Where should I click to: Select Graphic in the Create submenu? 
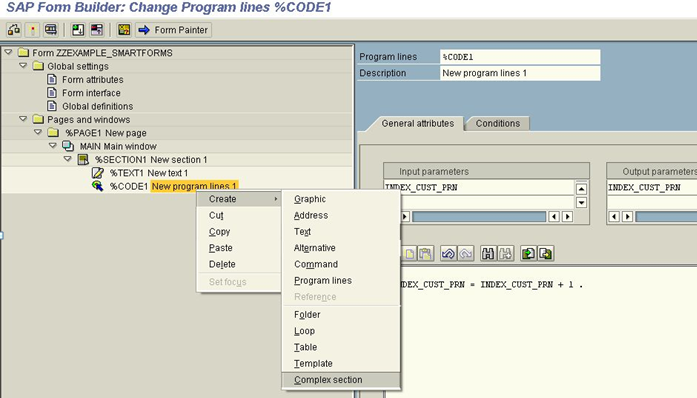pyautogui.click(x=341, y=199)
